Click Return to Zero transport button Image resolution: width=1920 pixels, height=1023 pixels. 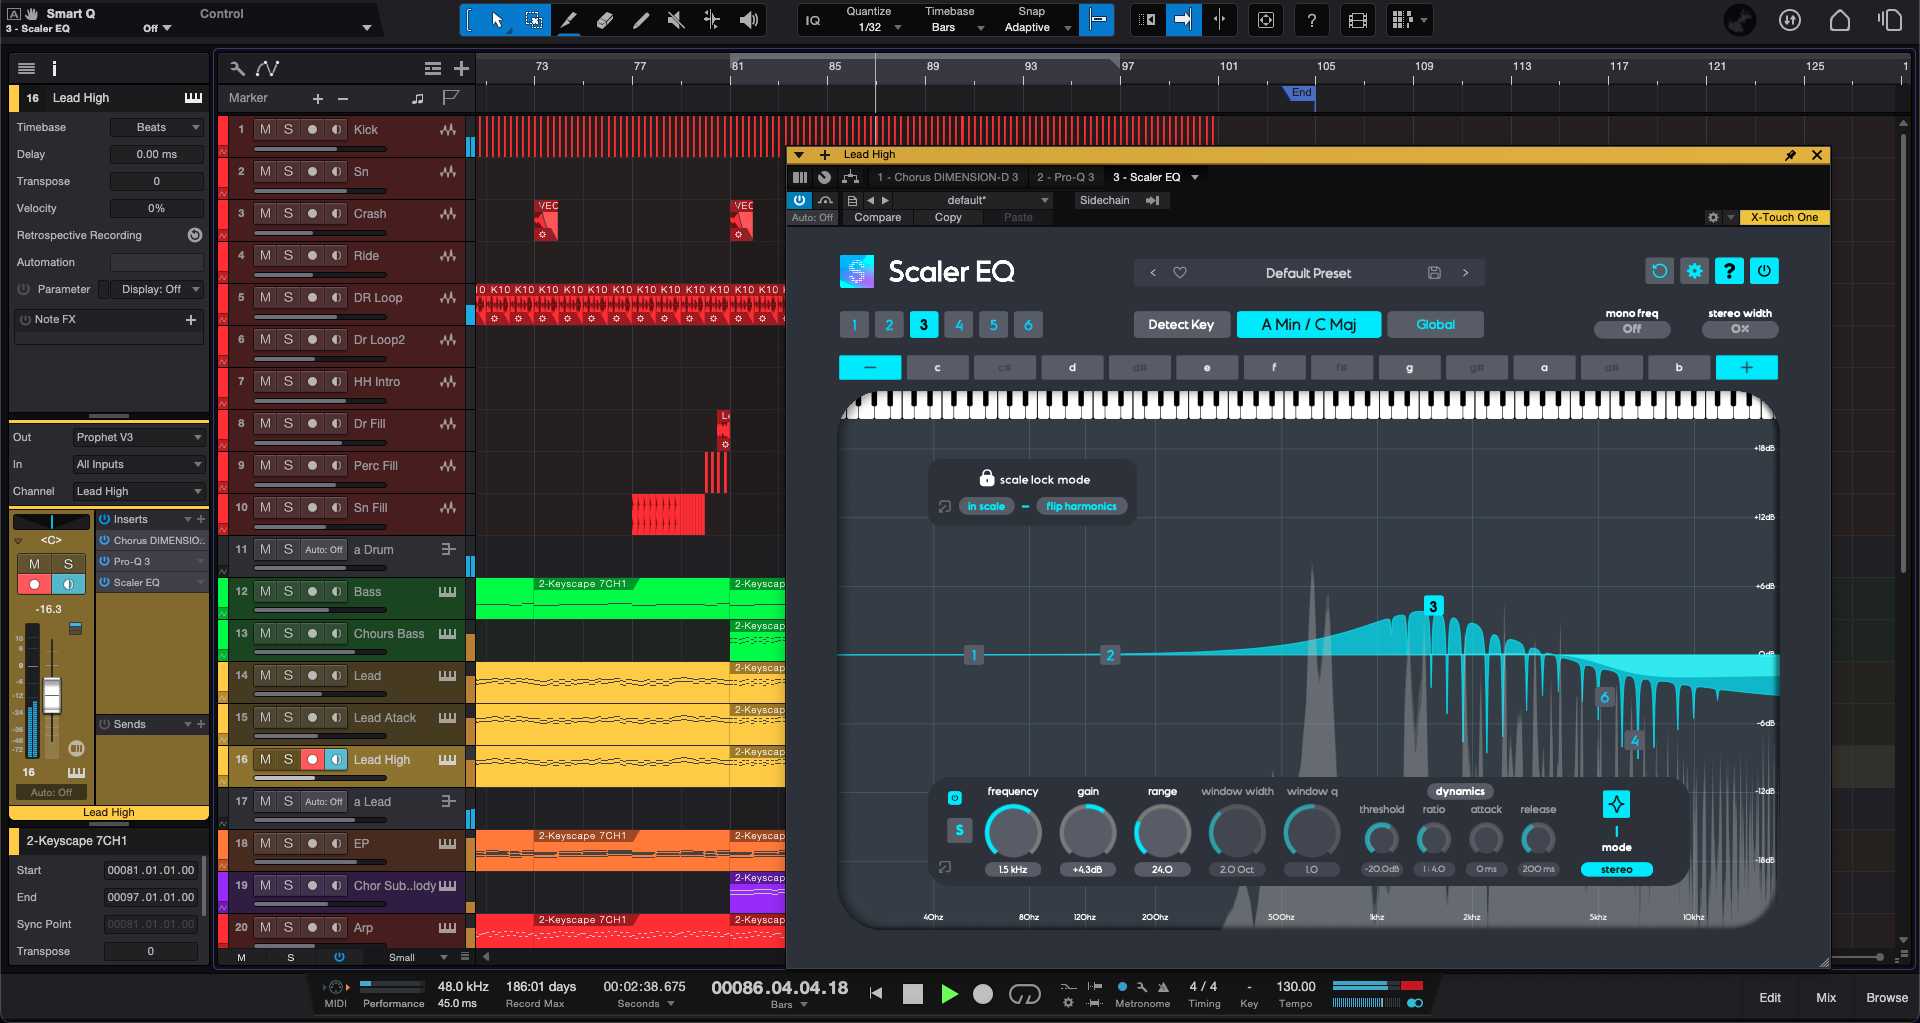[x=876, y=993]
